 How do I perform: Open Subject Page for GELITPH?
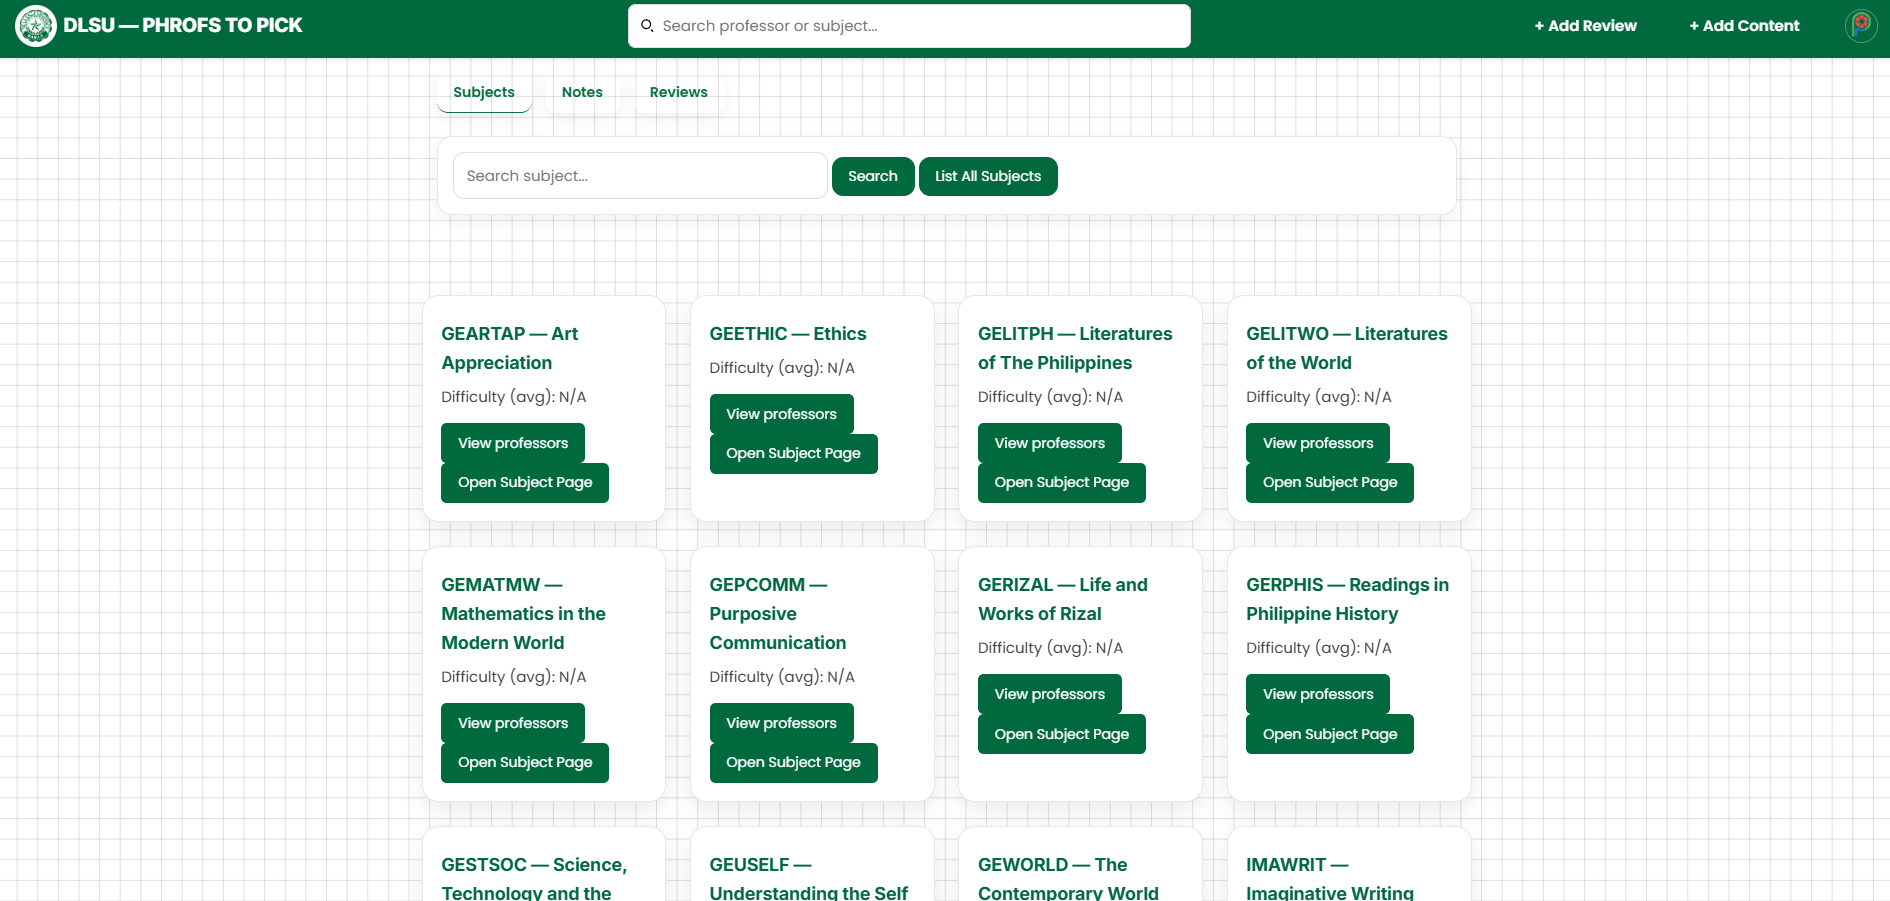pos(1061,482)
